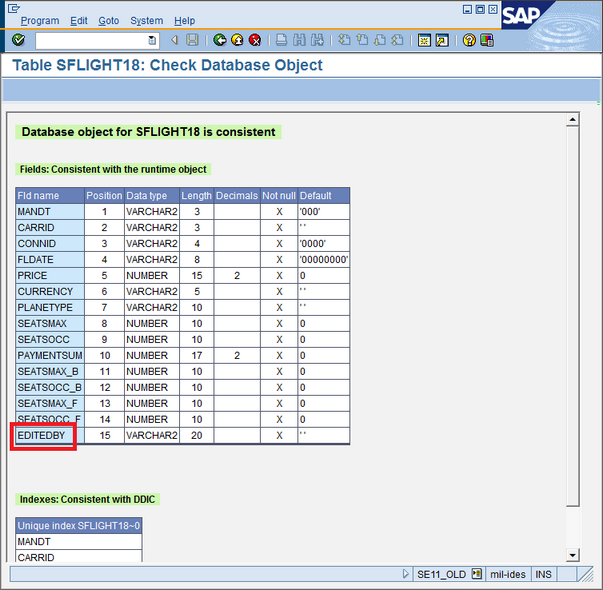
Task: Select the 'Position' column header
Action: 104,195
